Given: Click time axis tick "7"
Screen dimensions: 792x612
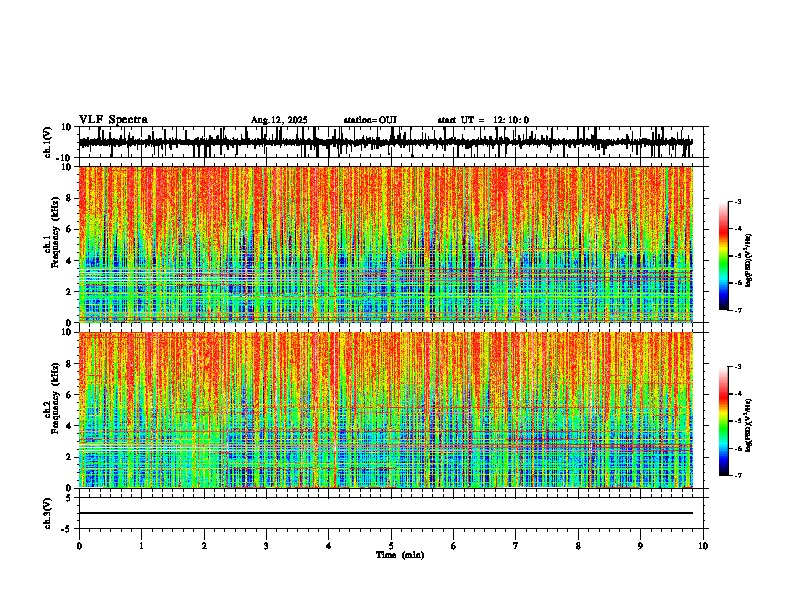Looking at the screenshot, I should pyautogui.click(x=516, y=546).
